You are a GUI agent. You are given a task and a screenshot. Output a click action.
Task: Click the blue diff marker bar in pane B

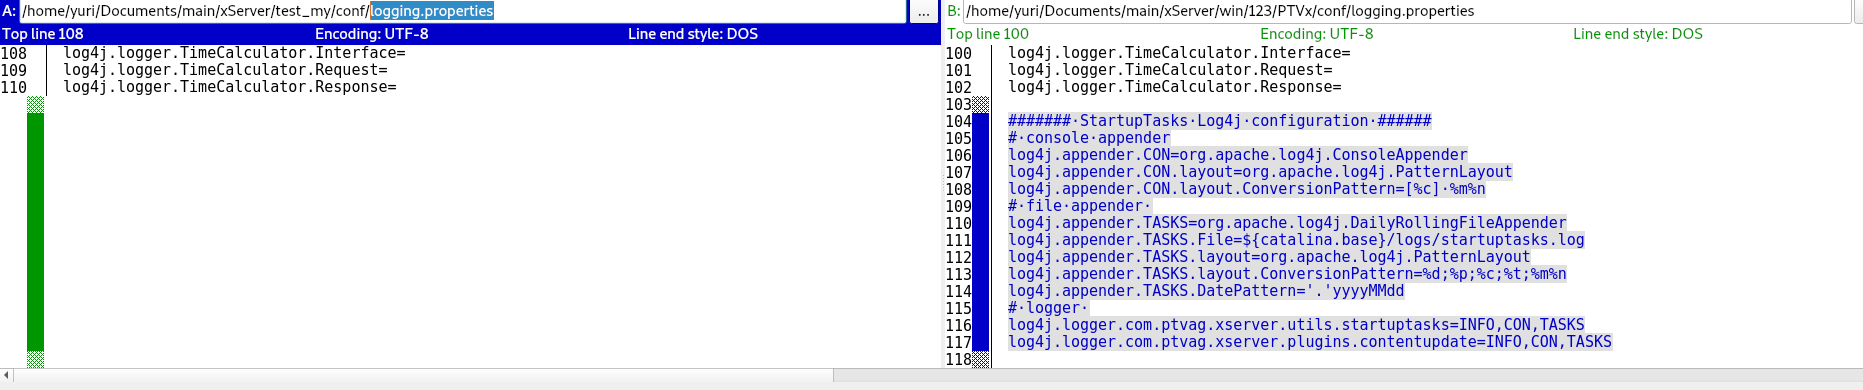click(x=981, y=232)
